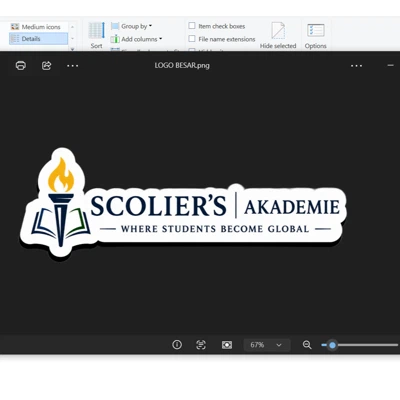400x400 pixels.
Task: Enable Item check boxes in Explorer ribbon
Action: (192, 26)
